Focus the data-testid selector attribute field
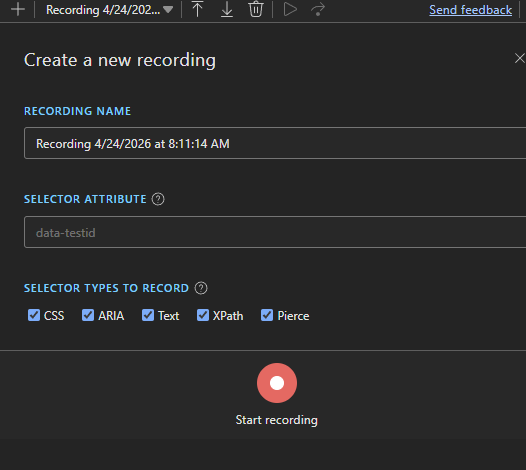The height and width of the screenshot is (470, 526). pyautogui.click(x=275, y=232)
